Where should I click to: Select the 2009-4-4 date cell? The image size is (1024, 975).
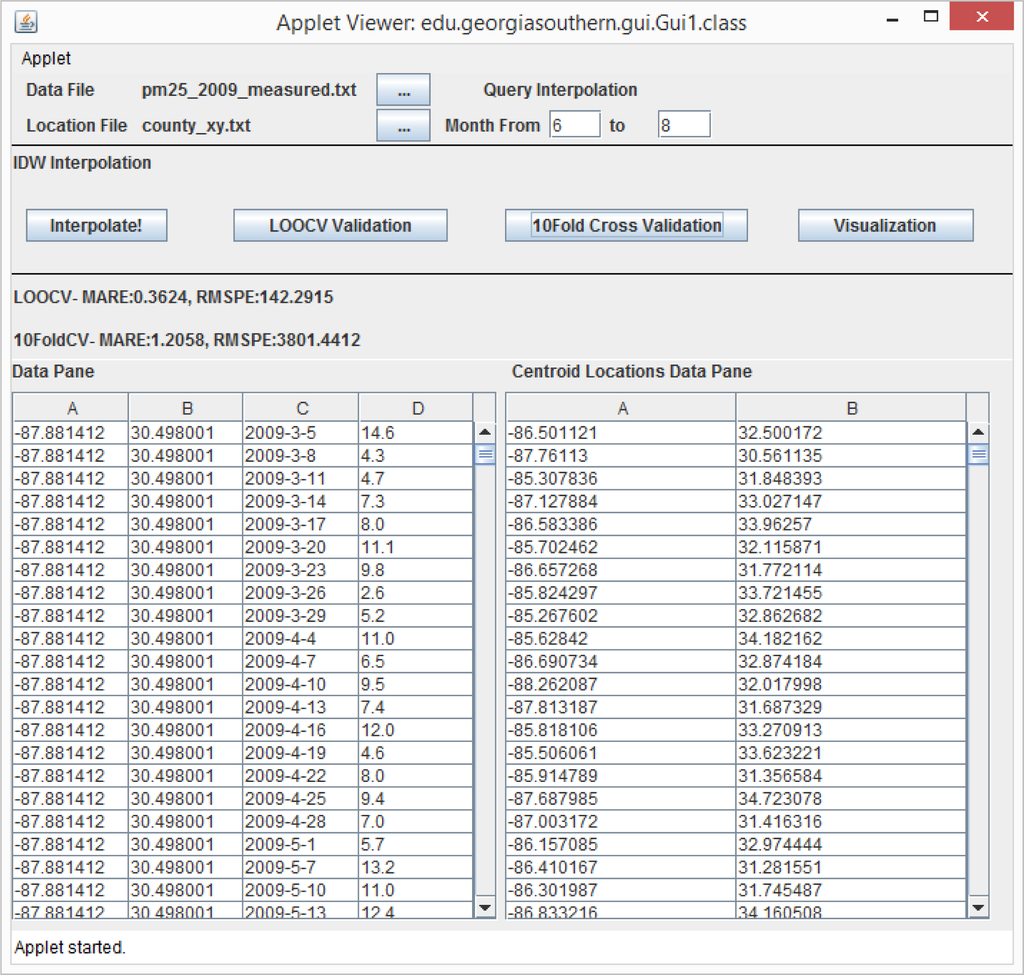coord(300,638)
